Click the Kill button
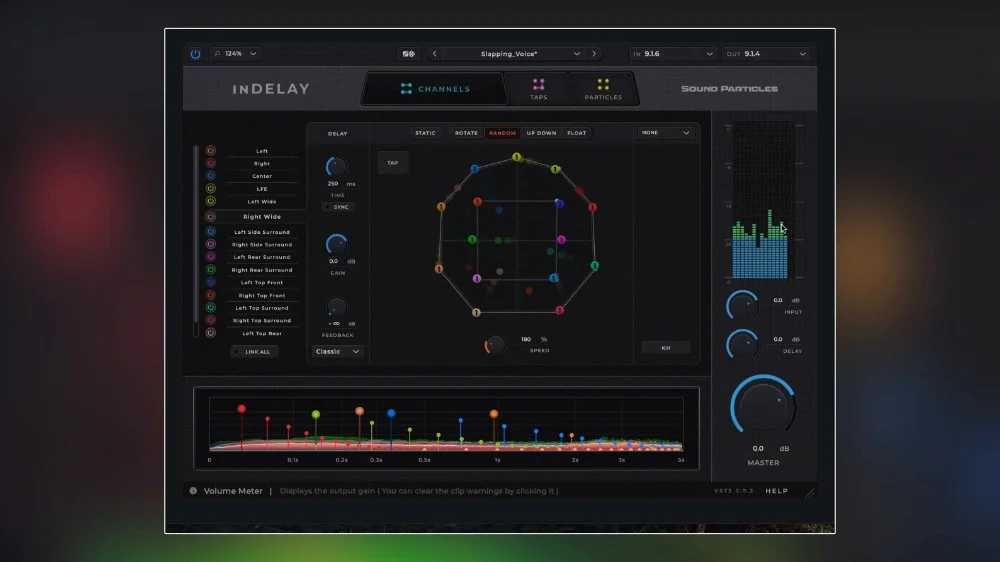 [x=666, y=348]
